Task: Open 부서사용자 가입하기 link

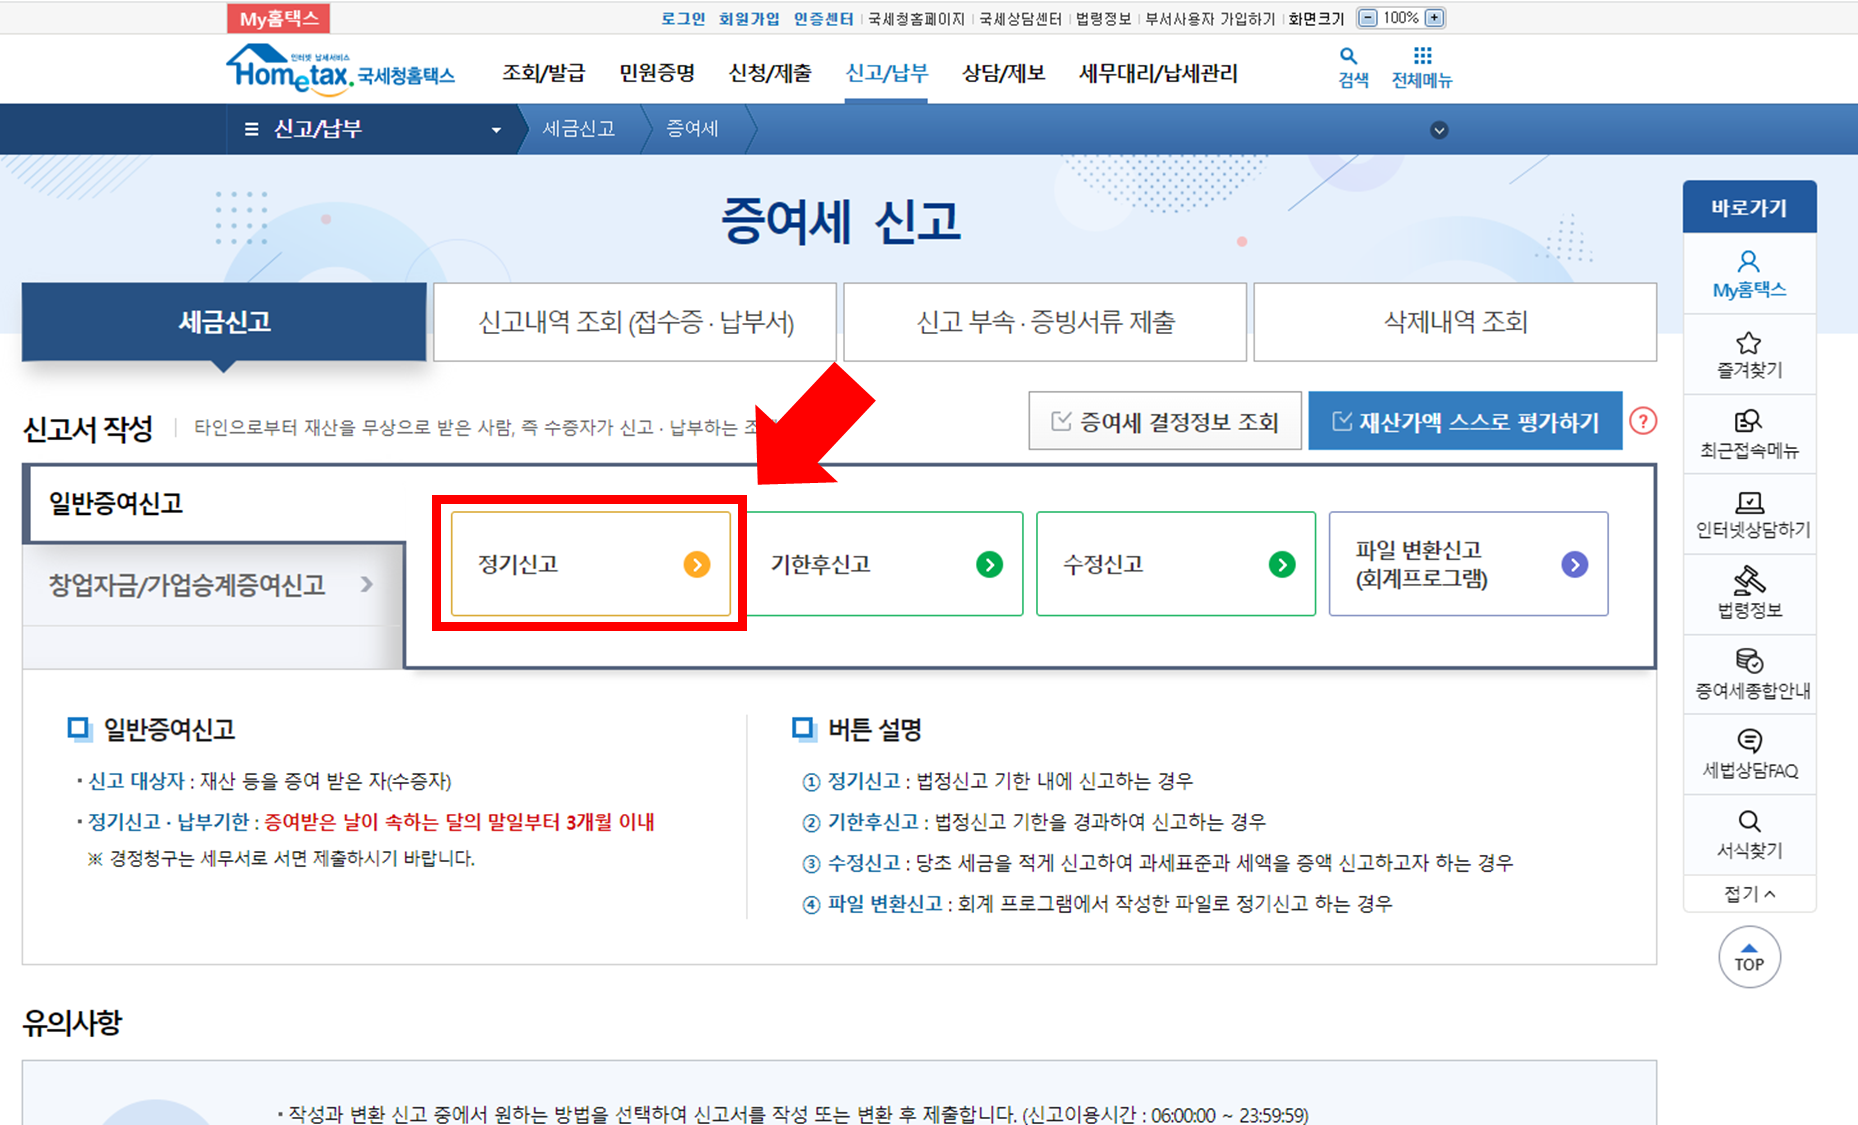Action: (1210, 18)
